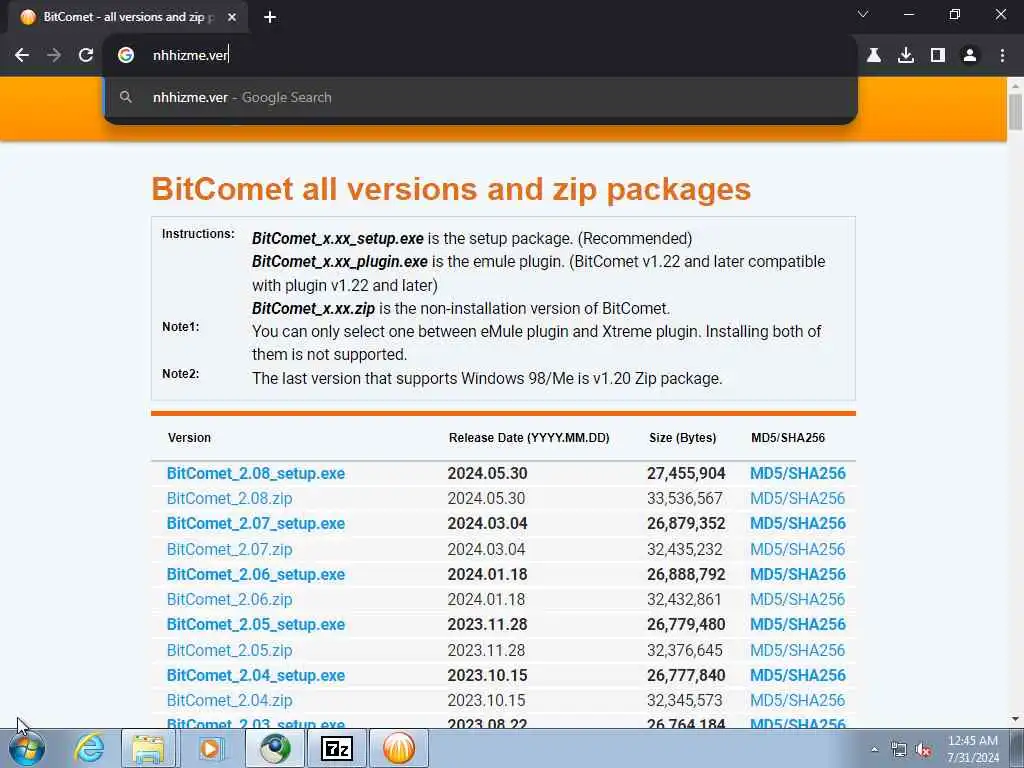This screenshot has width=1024, height=768.
Task: Open 7-Zip from taskbar
Action: click(337, 748)
